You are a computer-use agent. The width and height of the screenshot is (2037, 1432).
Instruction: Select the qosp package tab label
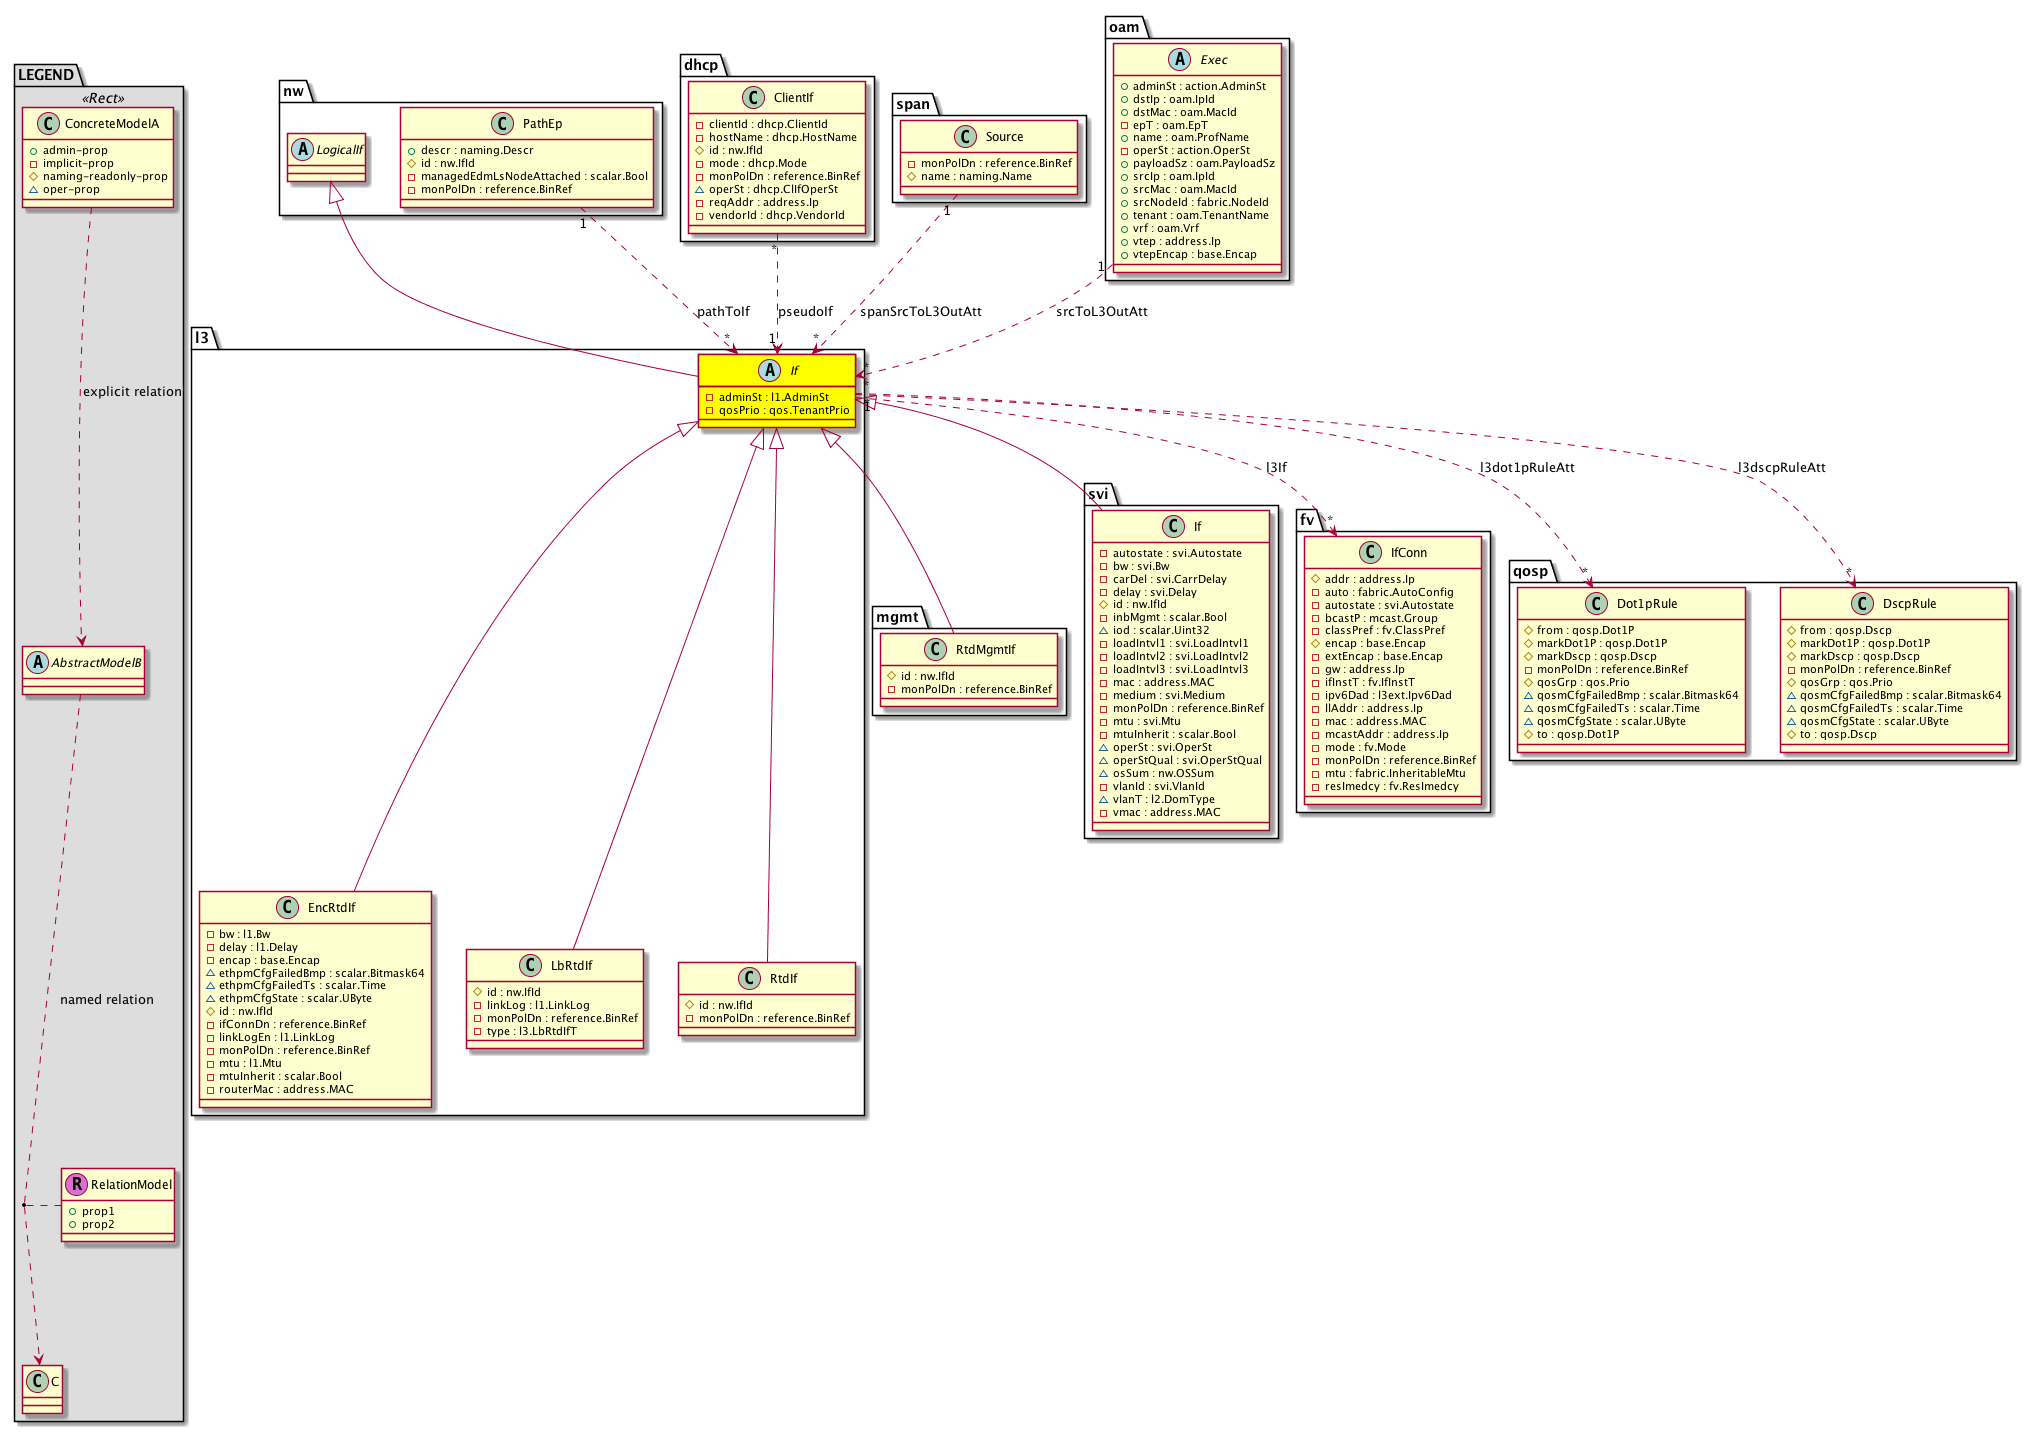(x=1530, y=571)
